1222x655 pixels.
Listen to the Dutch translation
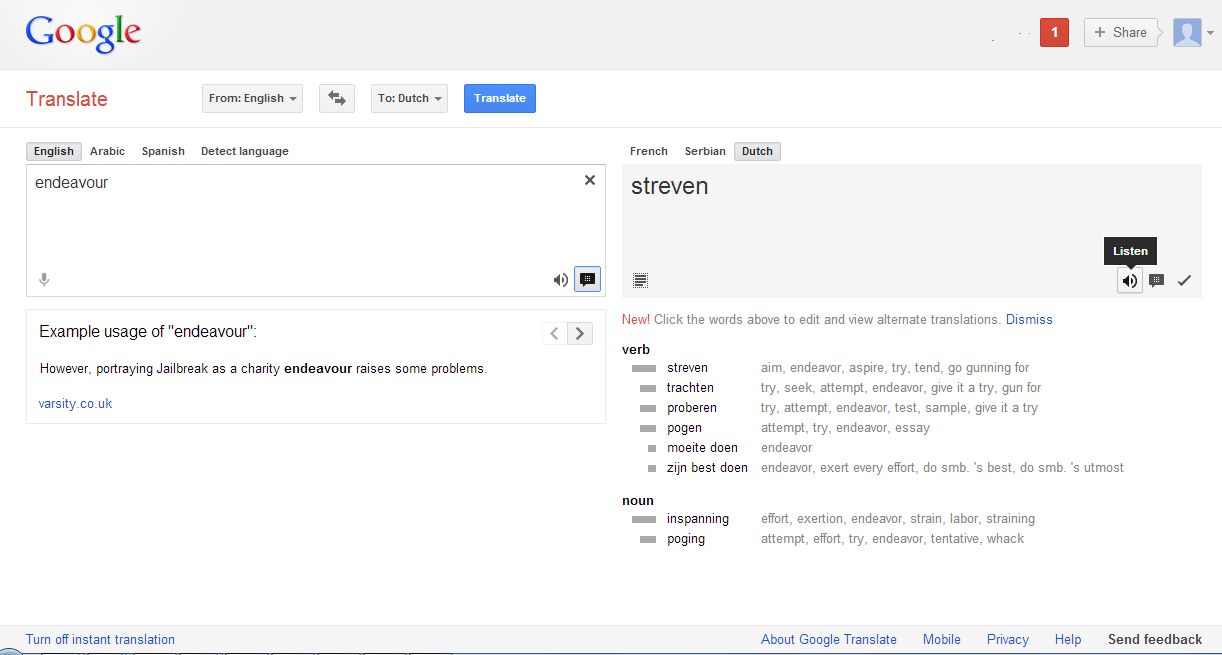coord(1130,281)
